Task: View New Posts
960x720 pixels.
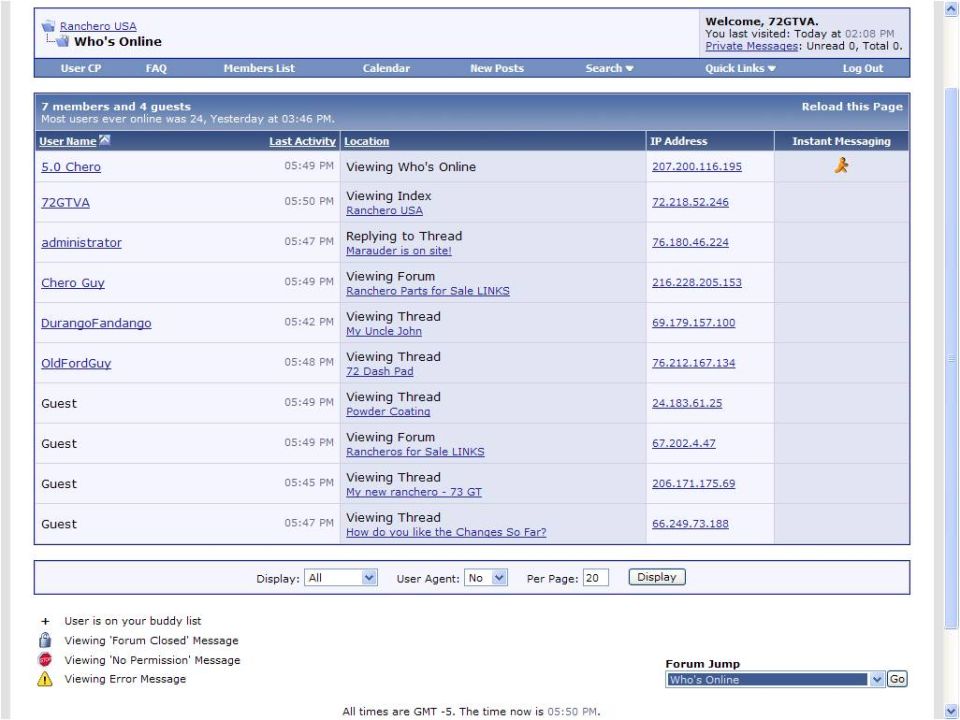Action: click(497, 68)
